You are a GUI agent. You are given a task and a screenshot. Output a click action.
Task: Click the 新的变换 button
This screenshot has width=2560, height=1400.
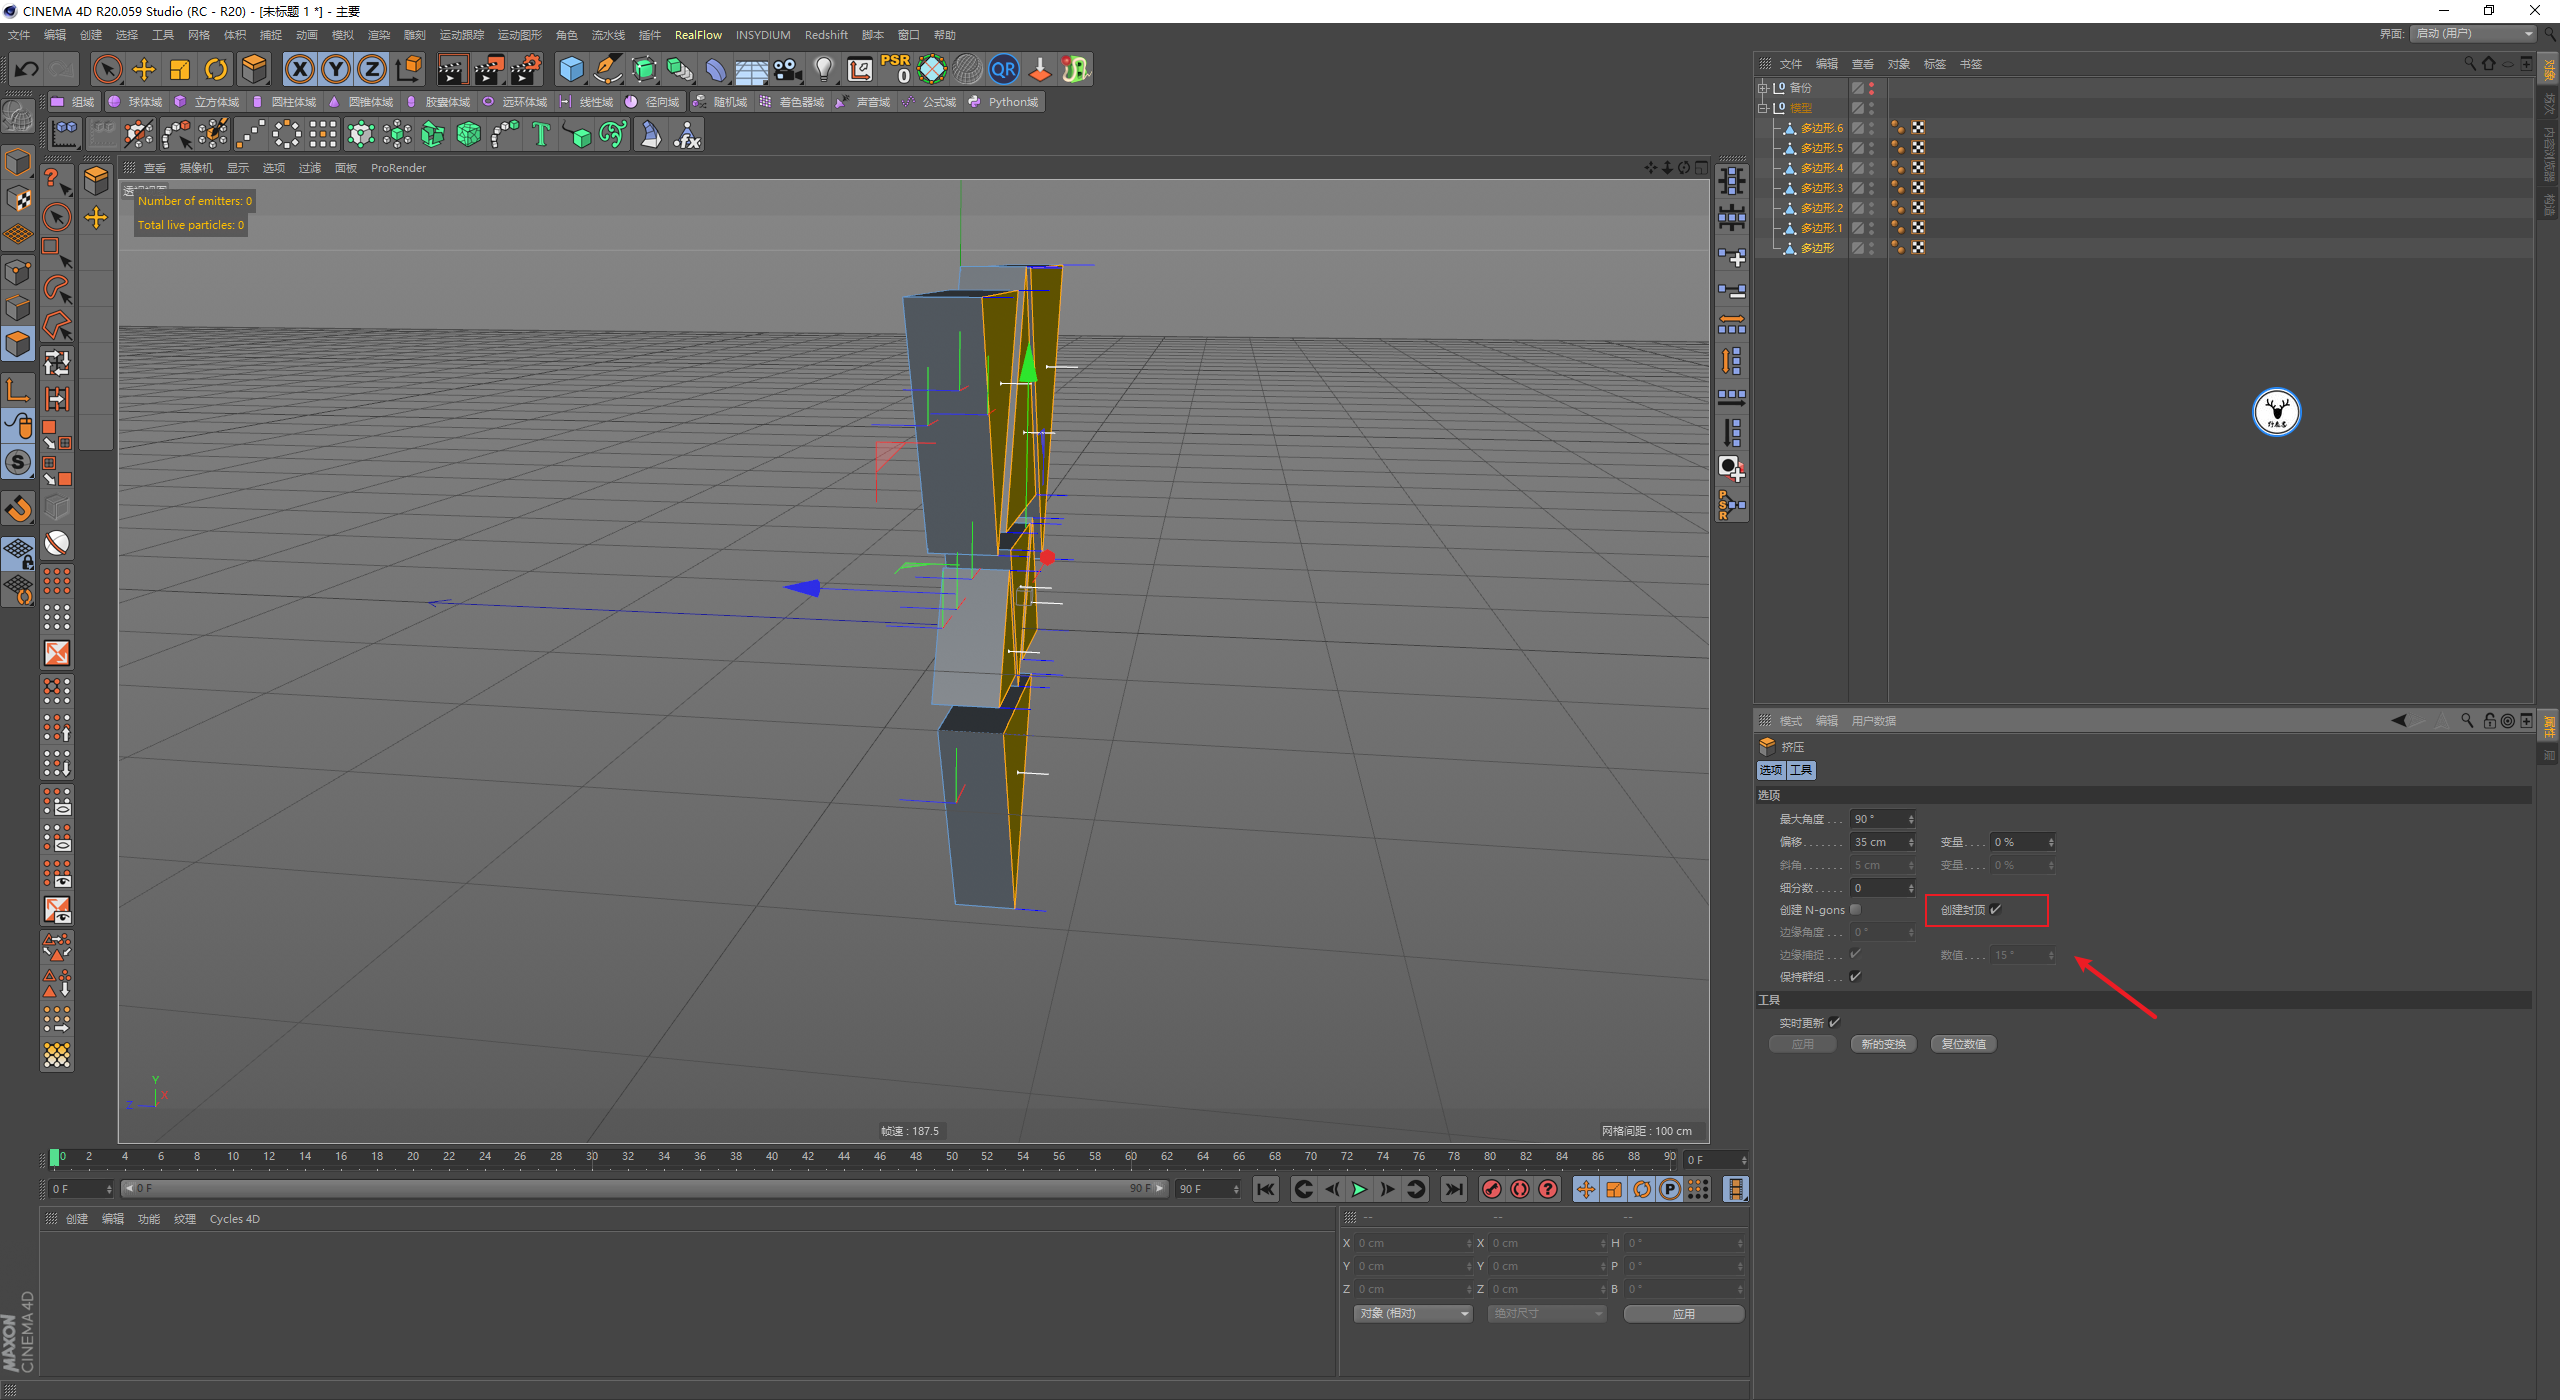pyautogui.click(x=1883, y=1044)
